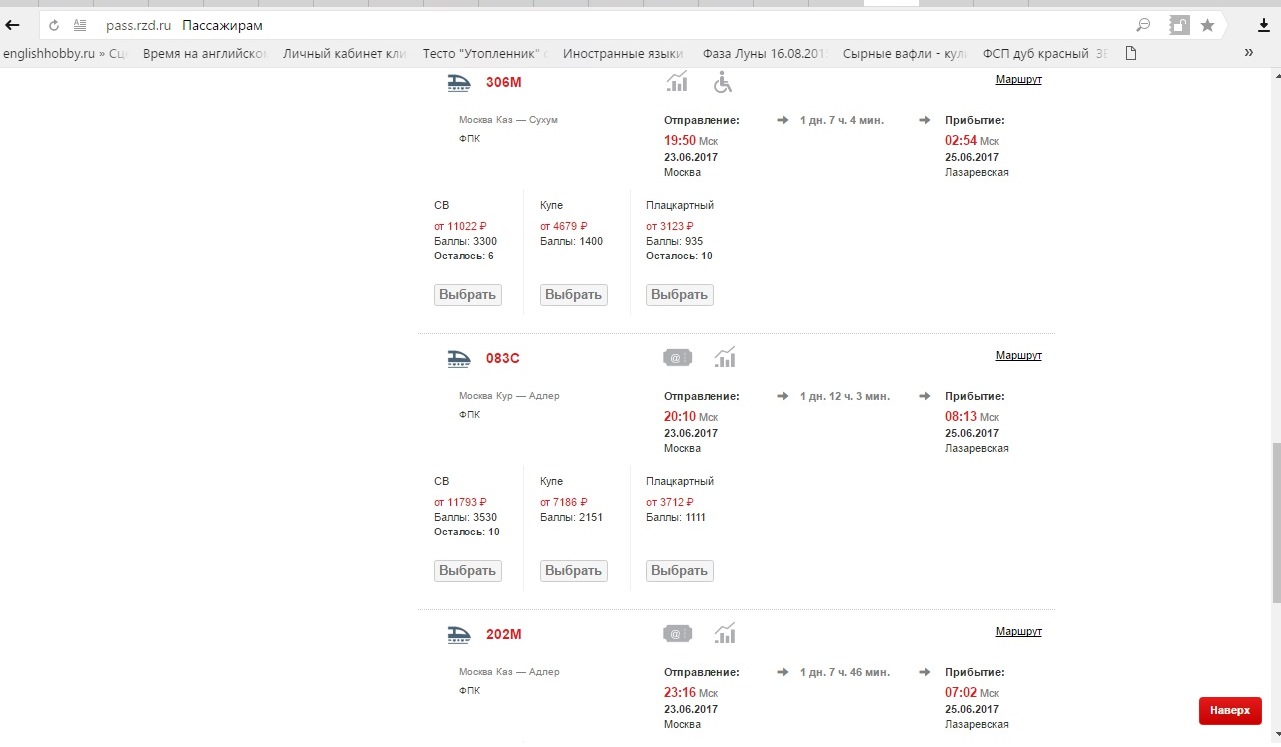Click the browser back arrow

pos(14,25)
